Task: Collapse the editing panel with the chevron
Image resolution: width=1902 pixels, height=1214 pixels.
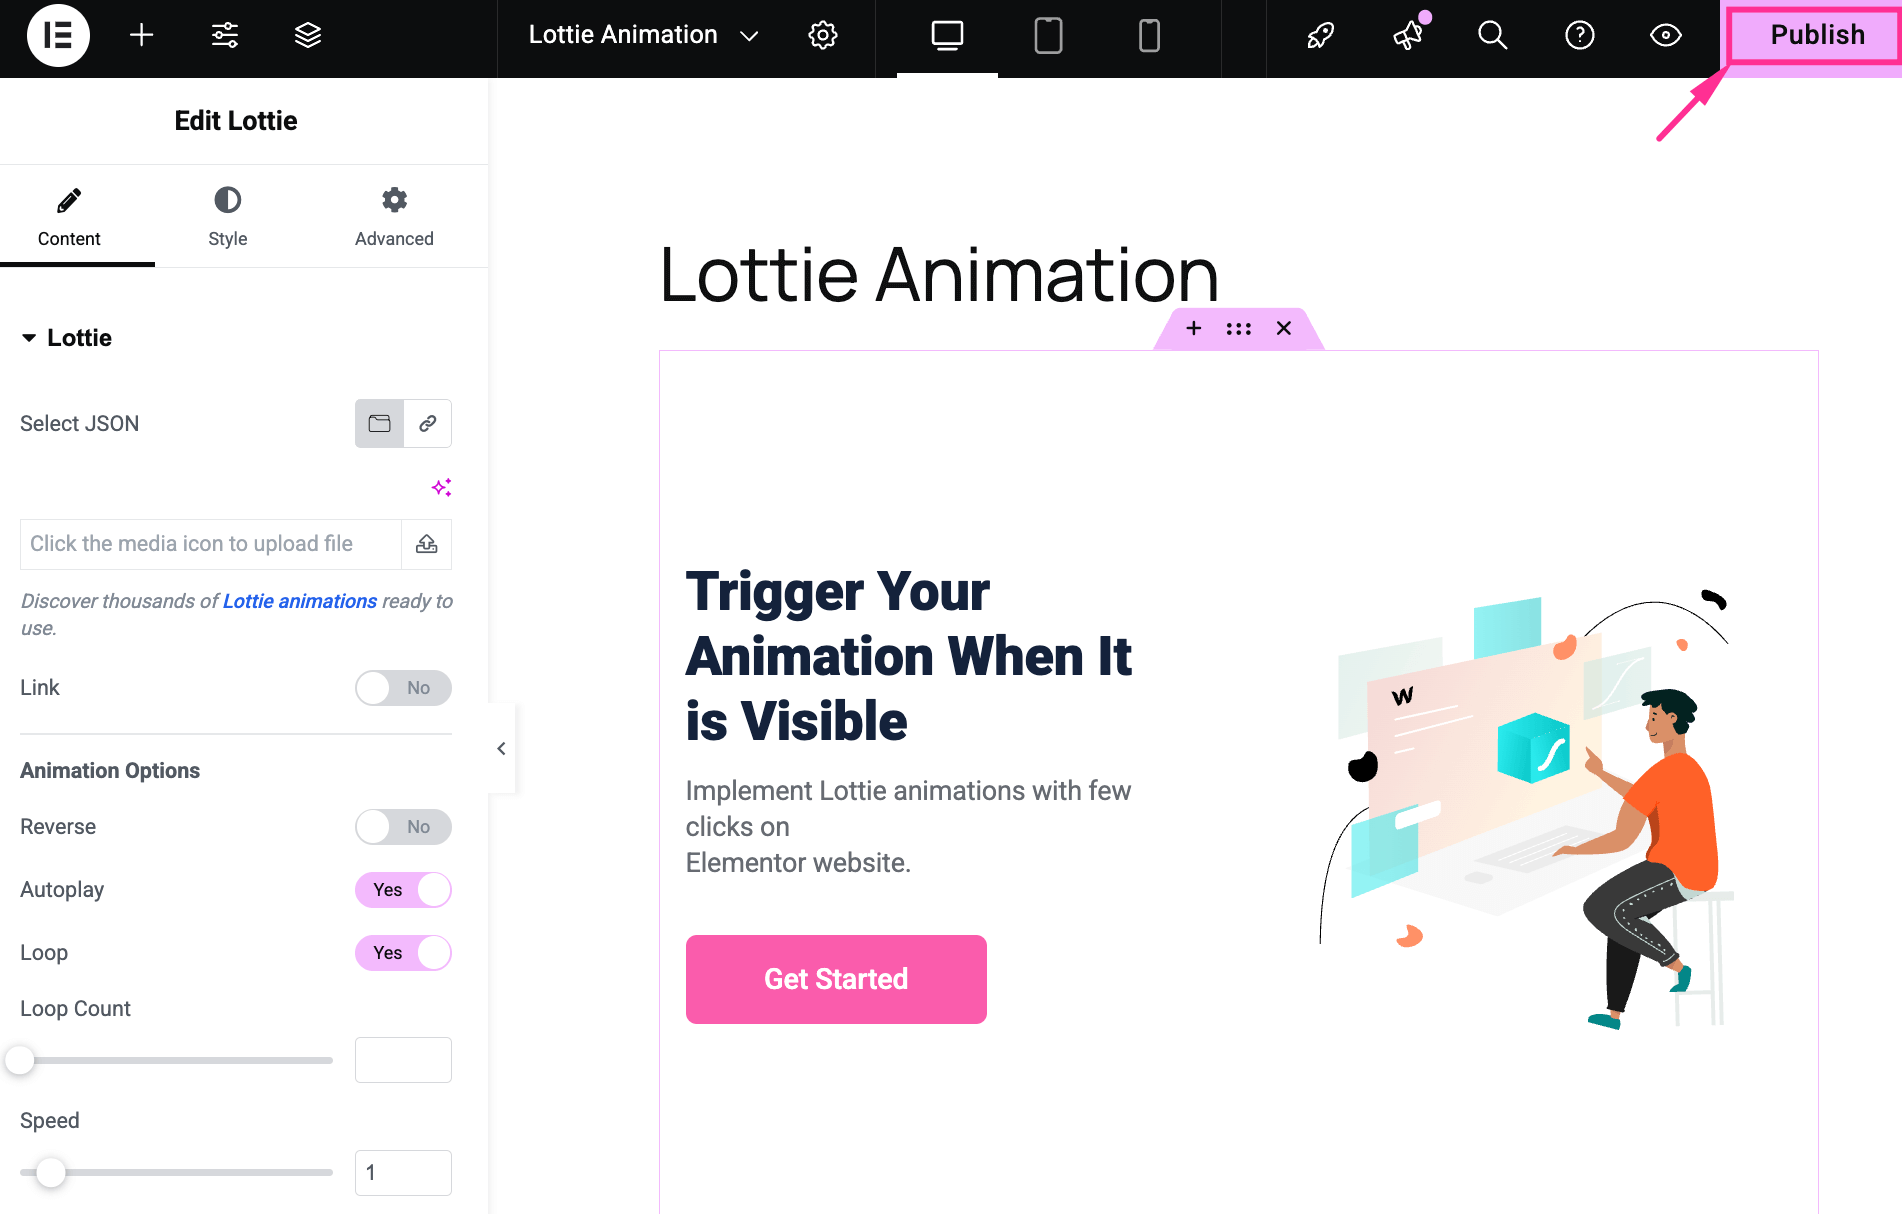Action: [x=500, y=748]
